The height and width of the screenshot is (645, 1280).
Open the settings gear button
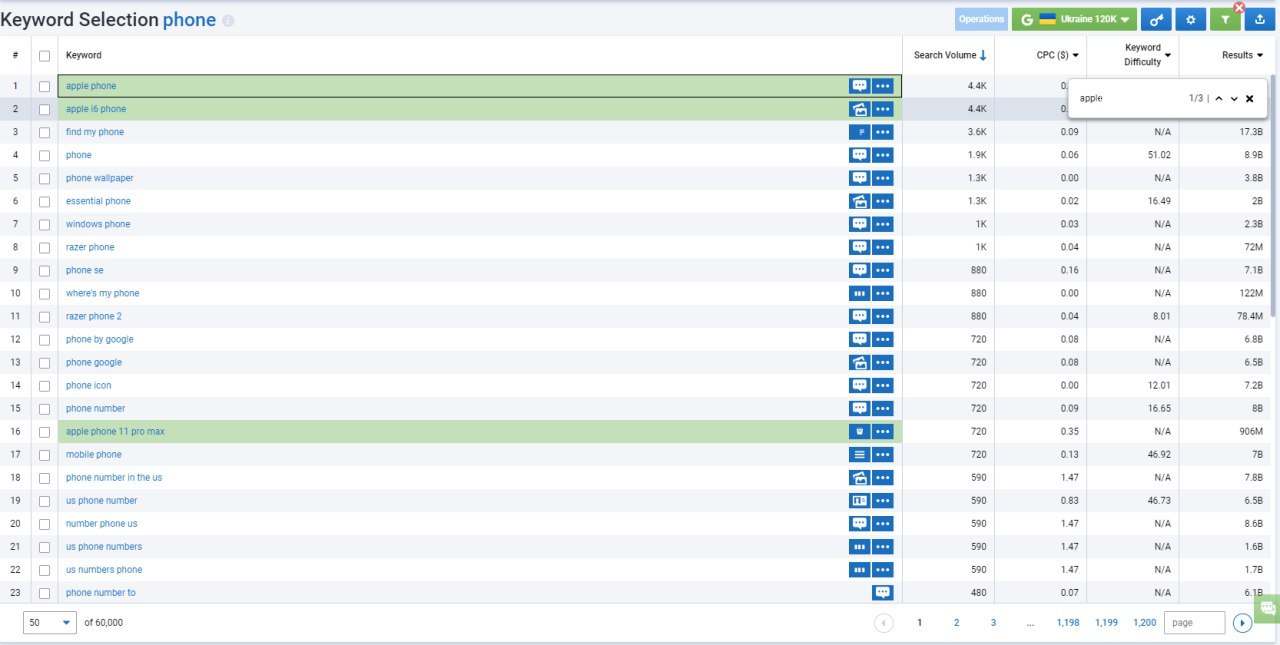pos(1190,19)
